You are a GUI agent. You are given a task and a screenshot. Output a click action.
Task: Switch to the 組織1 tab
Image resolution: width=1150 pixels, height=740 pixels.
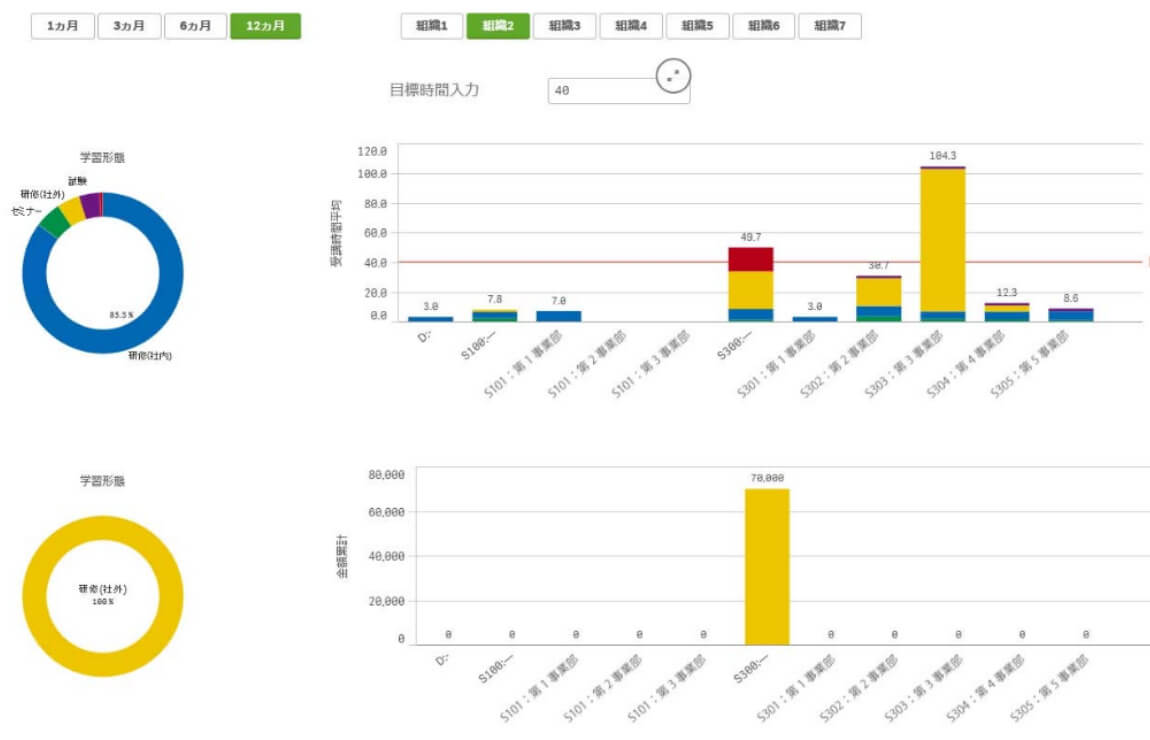[431, 26]
